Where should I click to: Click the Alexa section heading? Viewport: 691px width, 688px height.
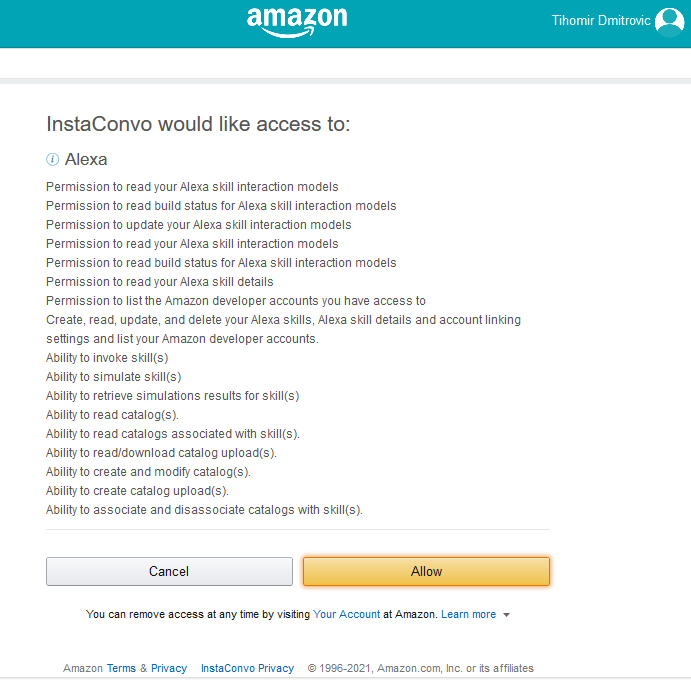(86, 159)
